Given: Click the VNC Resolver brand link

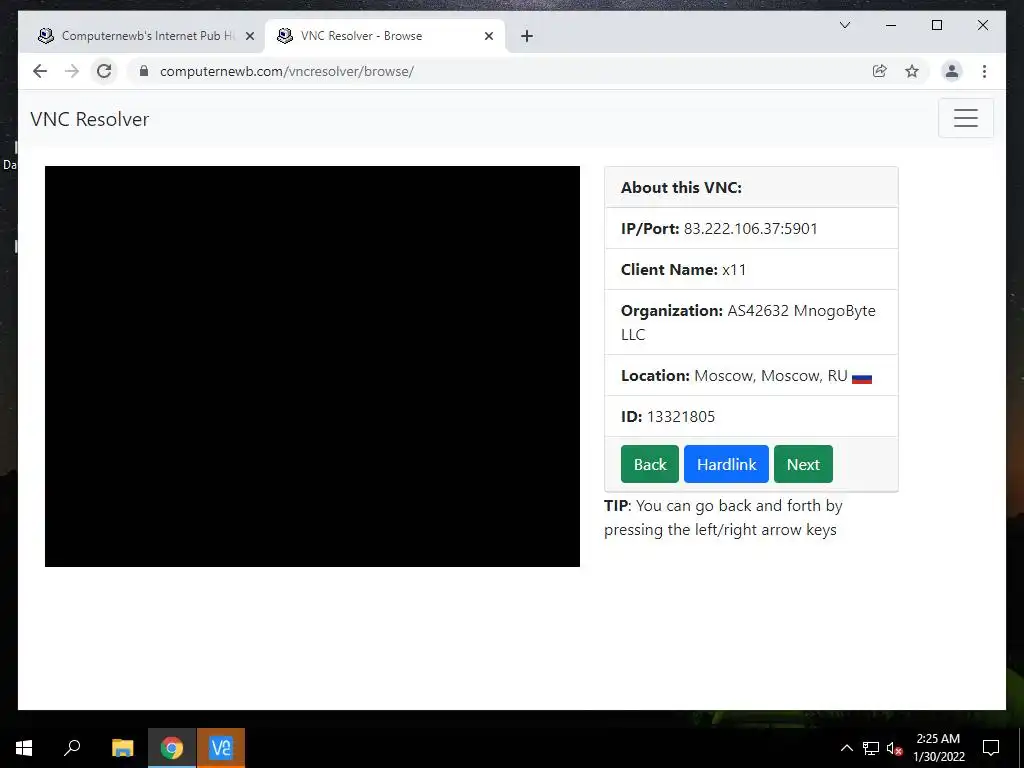Looking at the screenshot, I should [89, 119].
